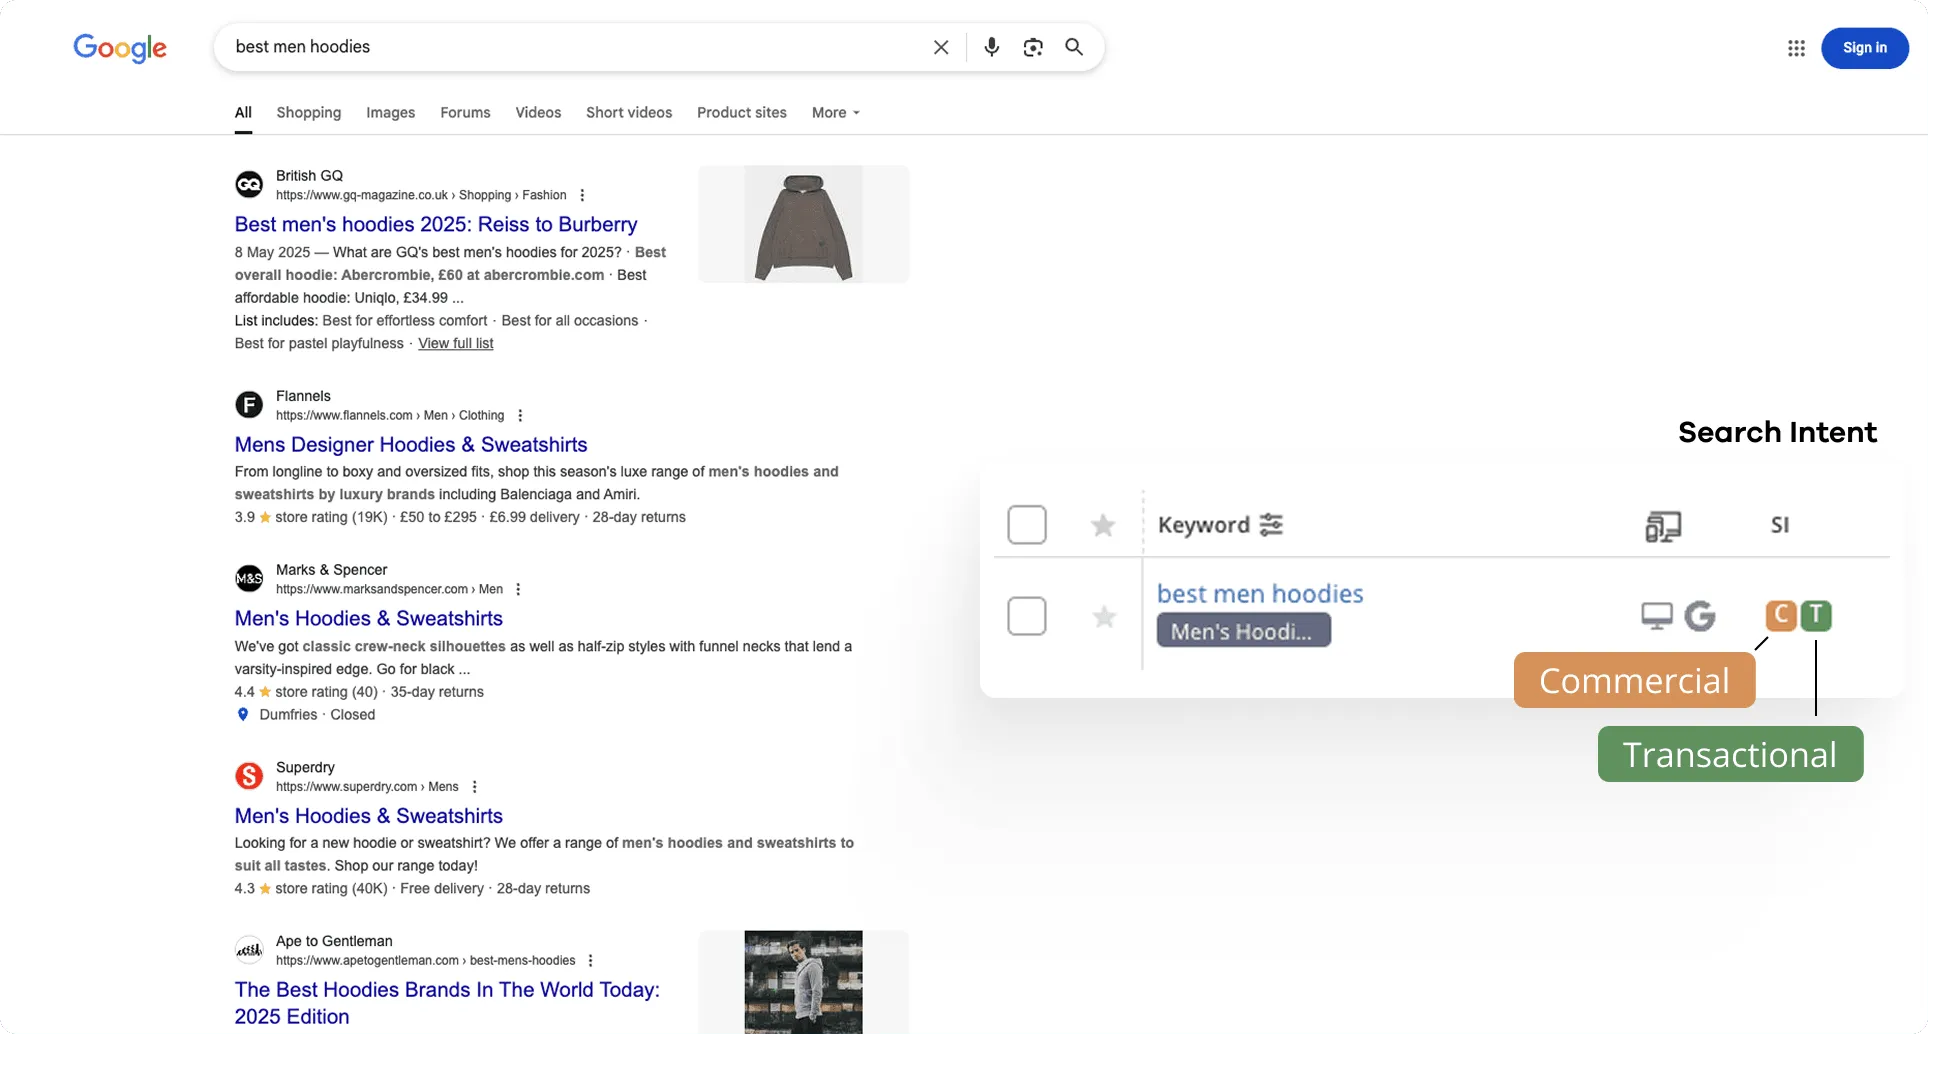Check the best men hoodies keyword checkbox
Image resolution: width=1944 pixels, height=1072 pixels.
[1027, 616]
